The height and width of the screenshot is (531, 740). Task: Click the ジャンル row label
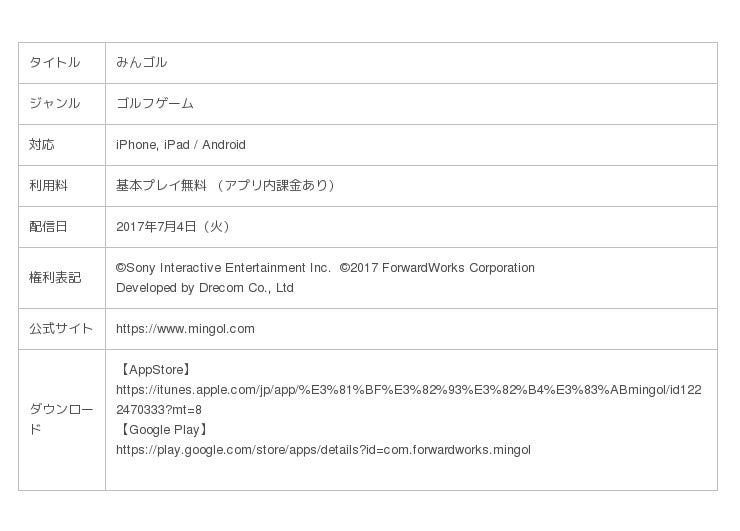[x=55, y=103]
